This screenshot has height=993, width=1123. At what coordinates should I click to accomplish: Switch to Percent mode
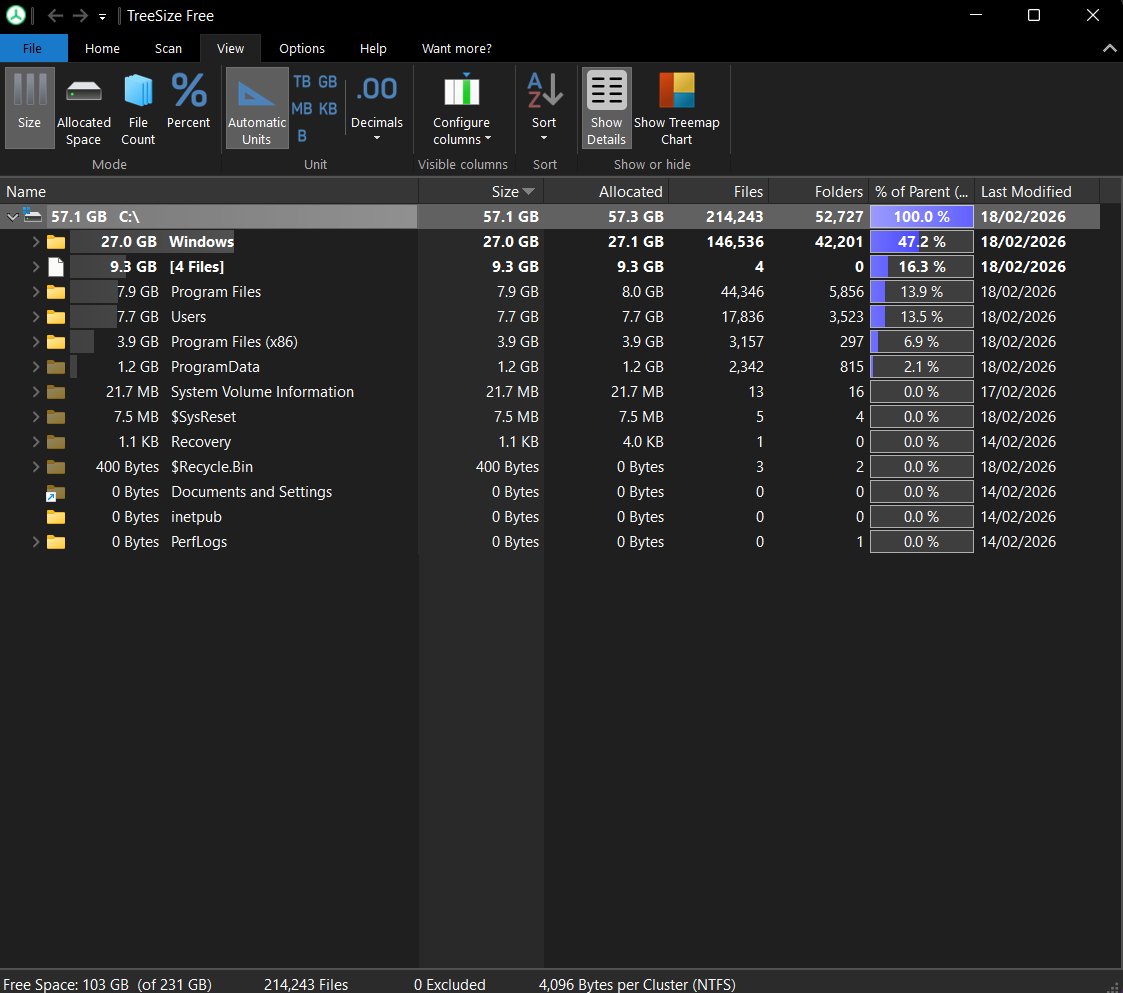click(188, 101)
